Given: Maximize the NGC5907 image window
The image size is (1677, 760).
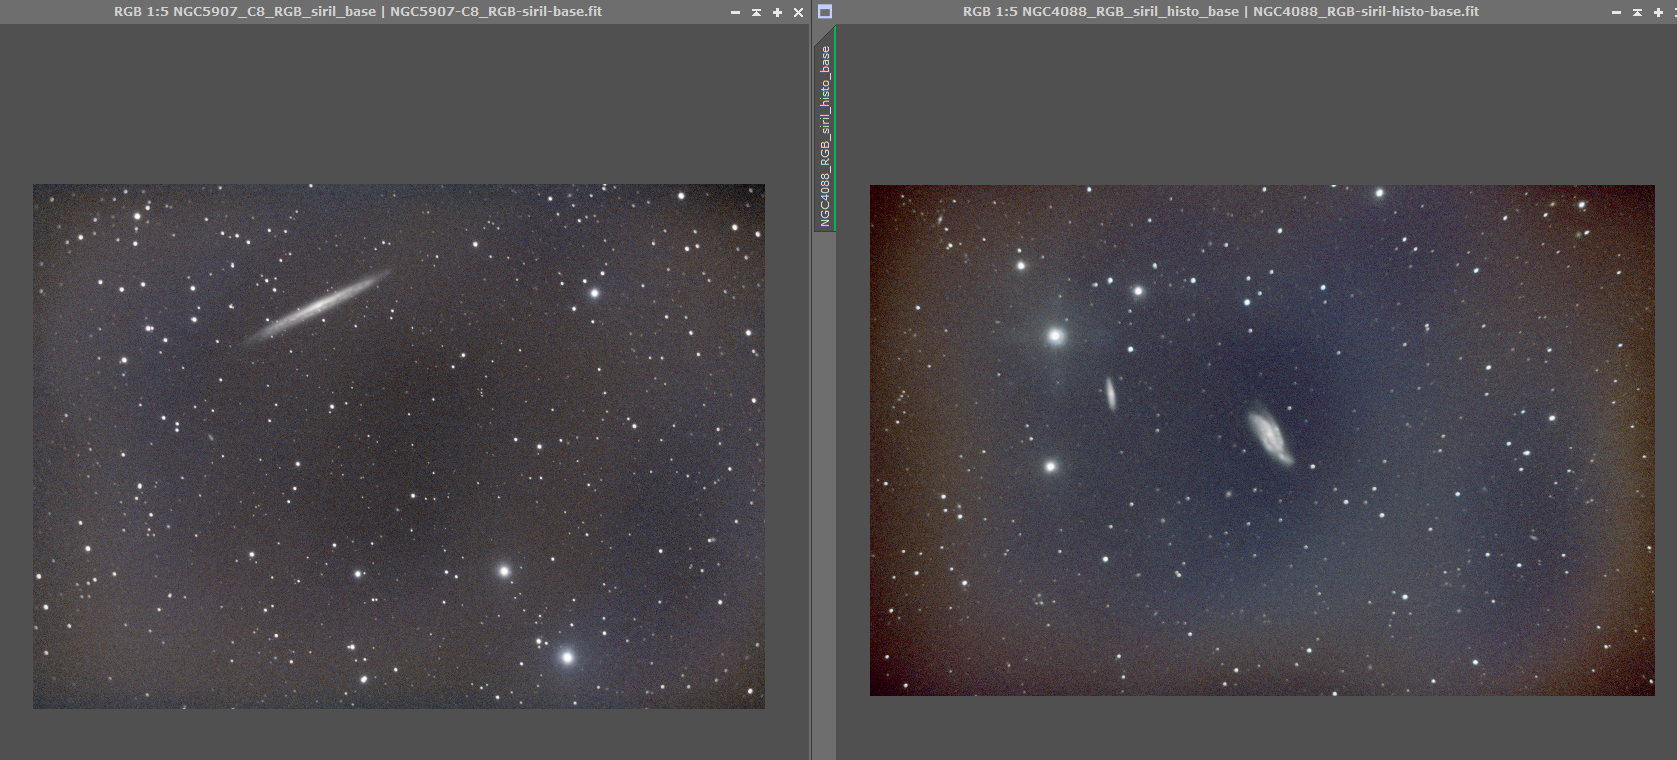Looking at the screenshot, I should pyautogui.click(x=777, y=12).
